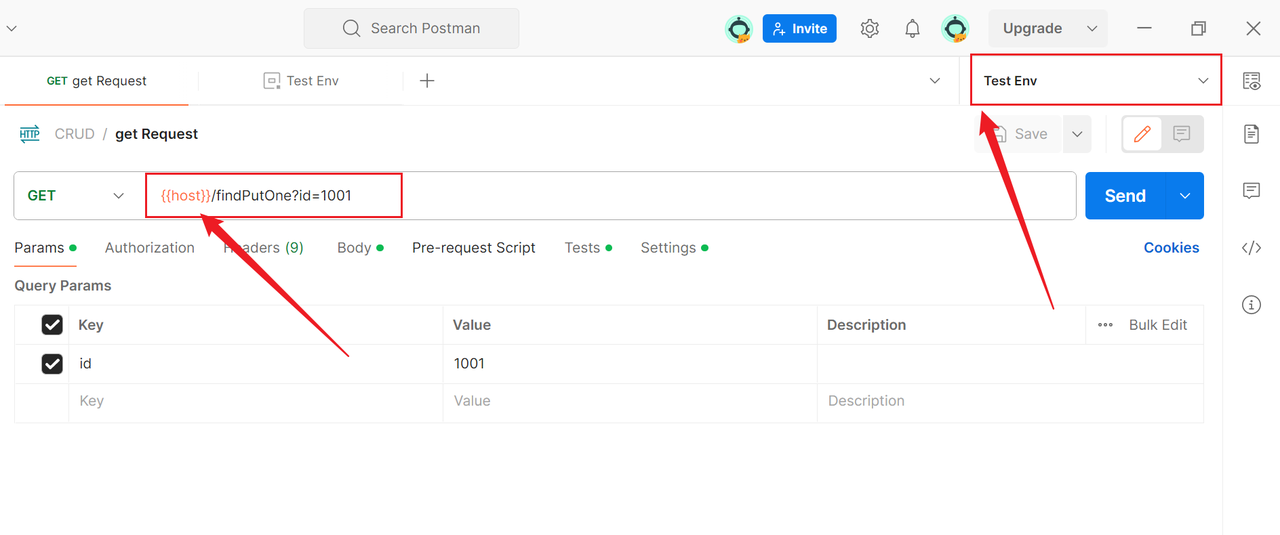Open the Body tab
Viewport: 1280px width, 535px height.
click(360, 248)
